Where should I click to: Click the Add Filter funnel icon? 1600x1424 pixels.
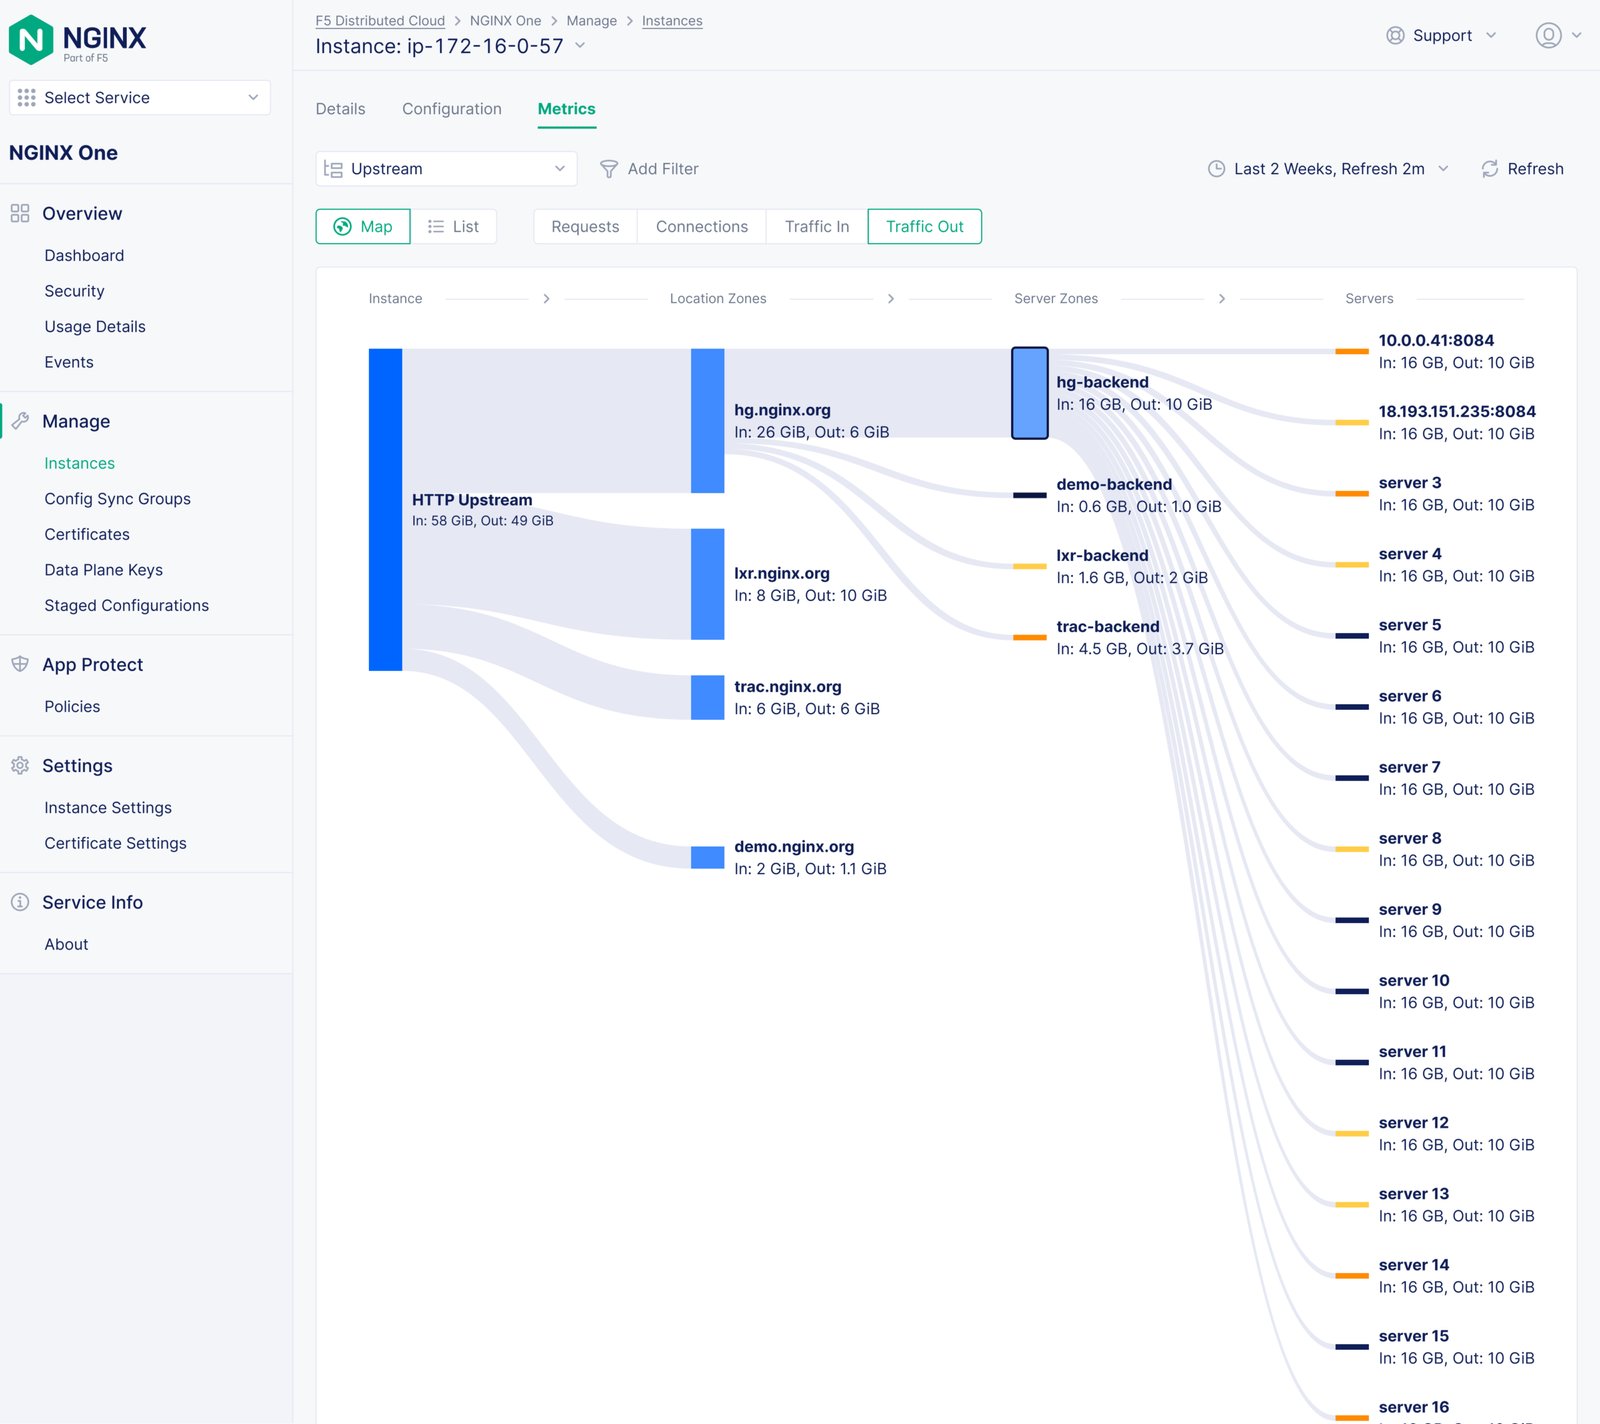pyautogui.click(x=608, y=169)
